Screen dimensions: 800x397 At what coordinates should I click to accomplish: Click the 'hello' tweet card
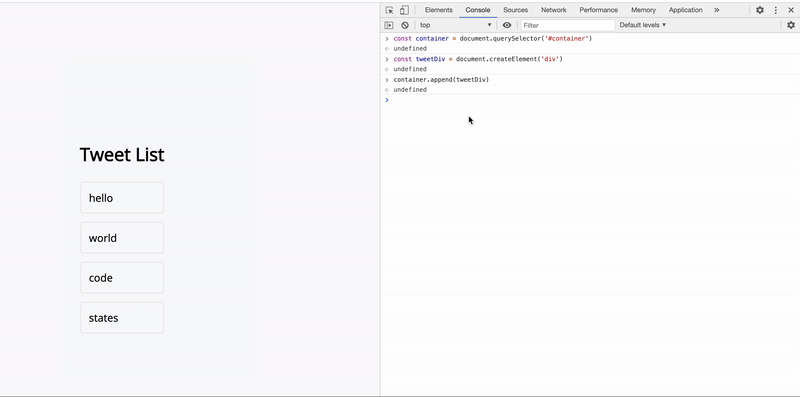click(x=122, y=197)
